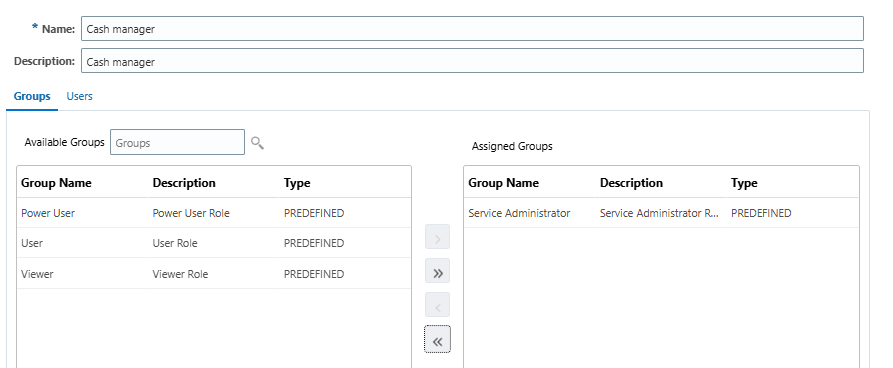The height and width of the screenshot is (368, 893).
Task: Remove all groups with double left arrow
Action: click(x=437, y=340)
